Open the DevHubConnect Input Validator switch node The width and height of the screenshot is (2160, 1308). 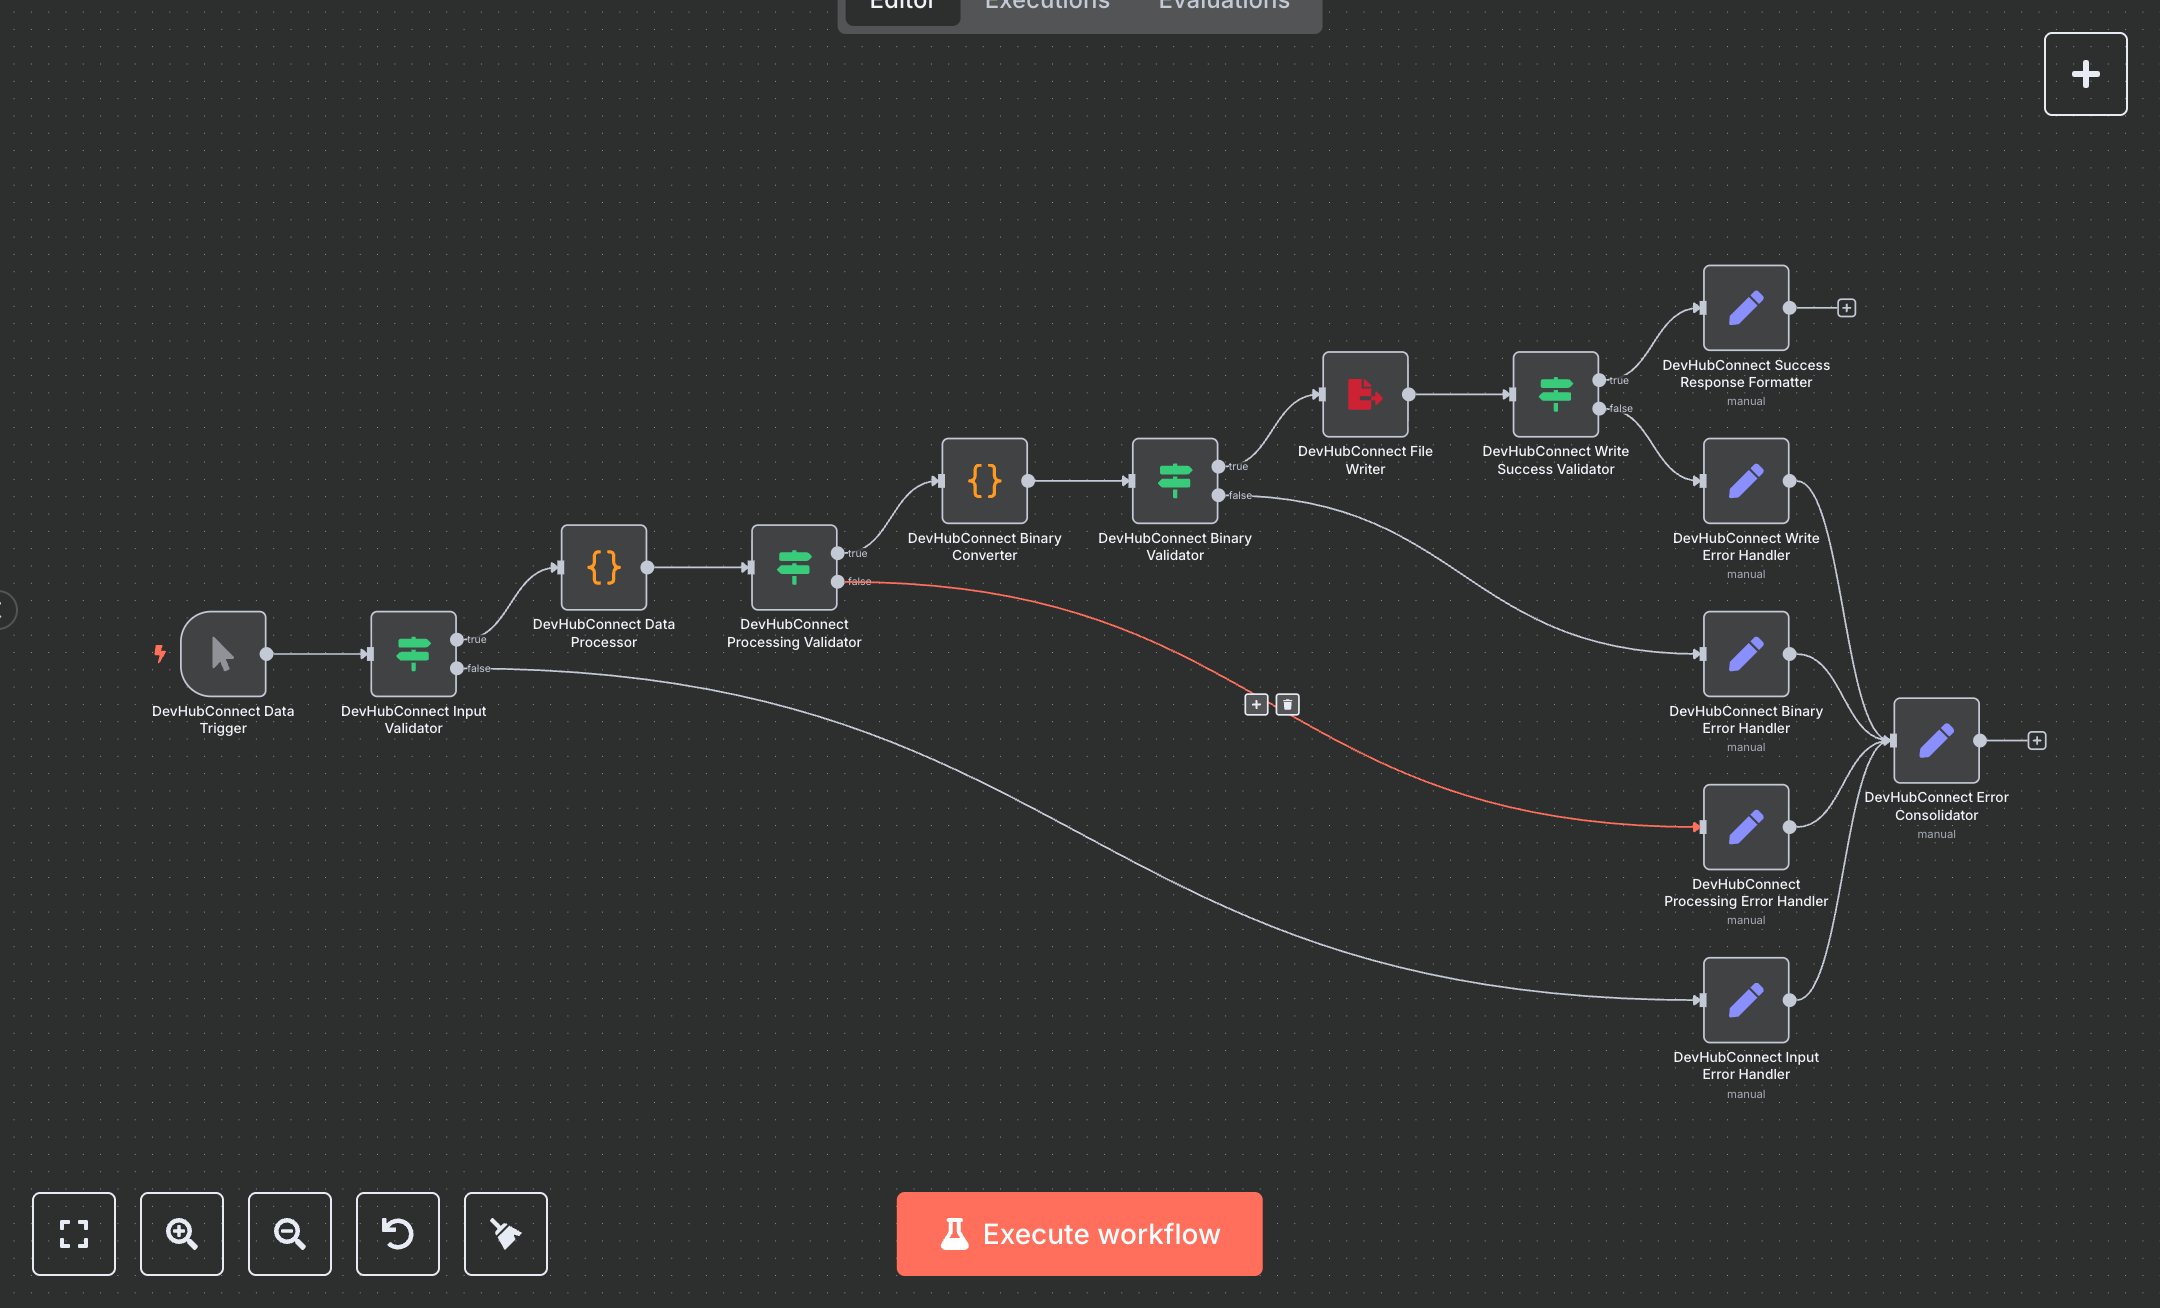point(414,655)
